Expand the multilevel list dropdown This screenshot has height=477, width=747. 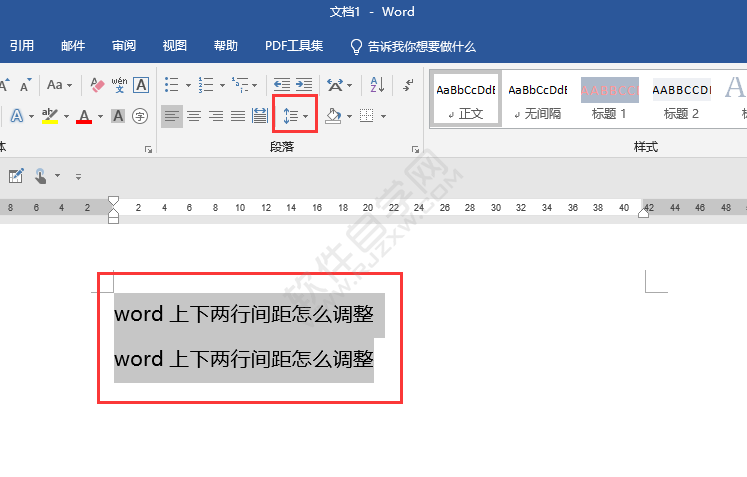pyautogui.click(x=254, y=85)
